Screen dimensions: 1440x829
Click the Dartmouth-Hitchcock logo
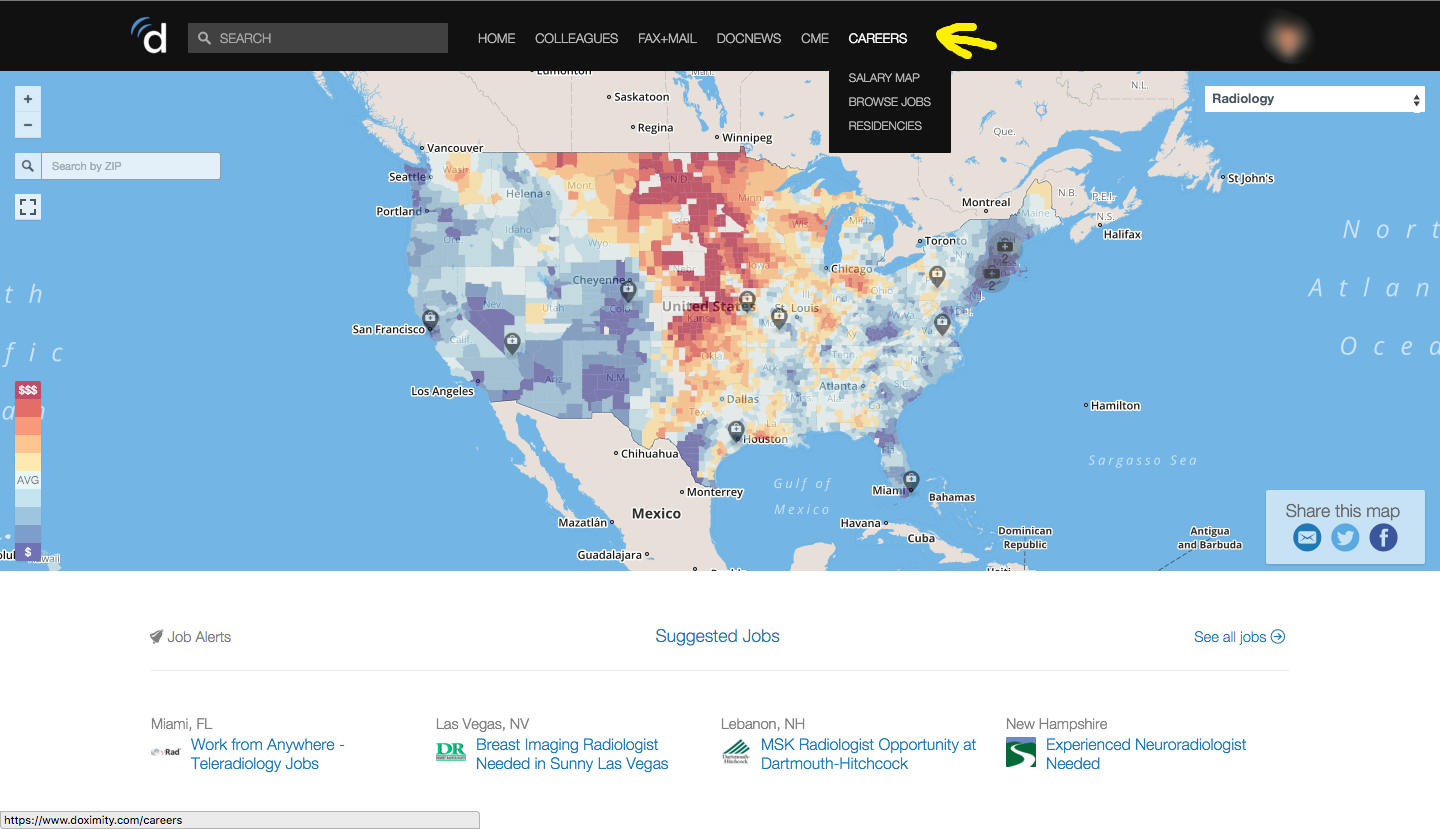(736, 753)
